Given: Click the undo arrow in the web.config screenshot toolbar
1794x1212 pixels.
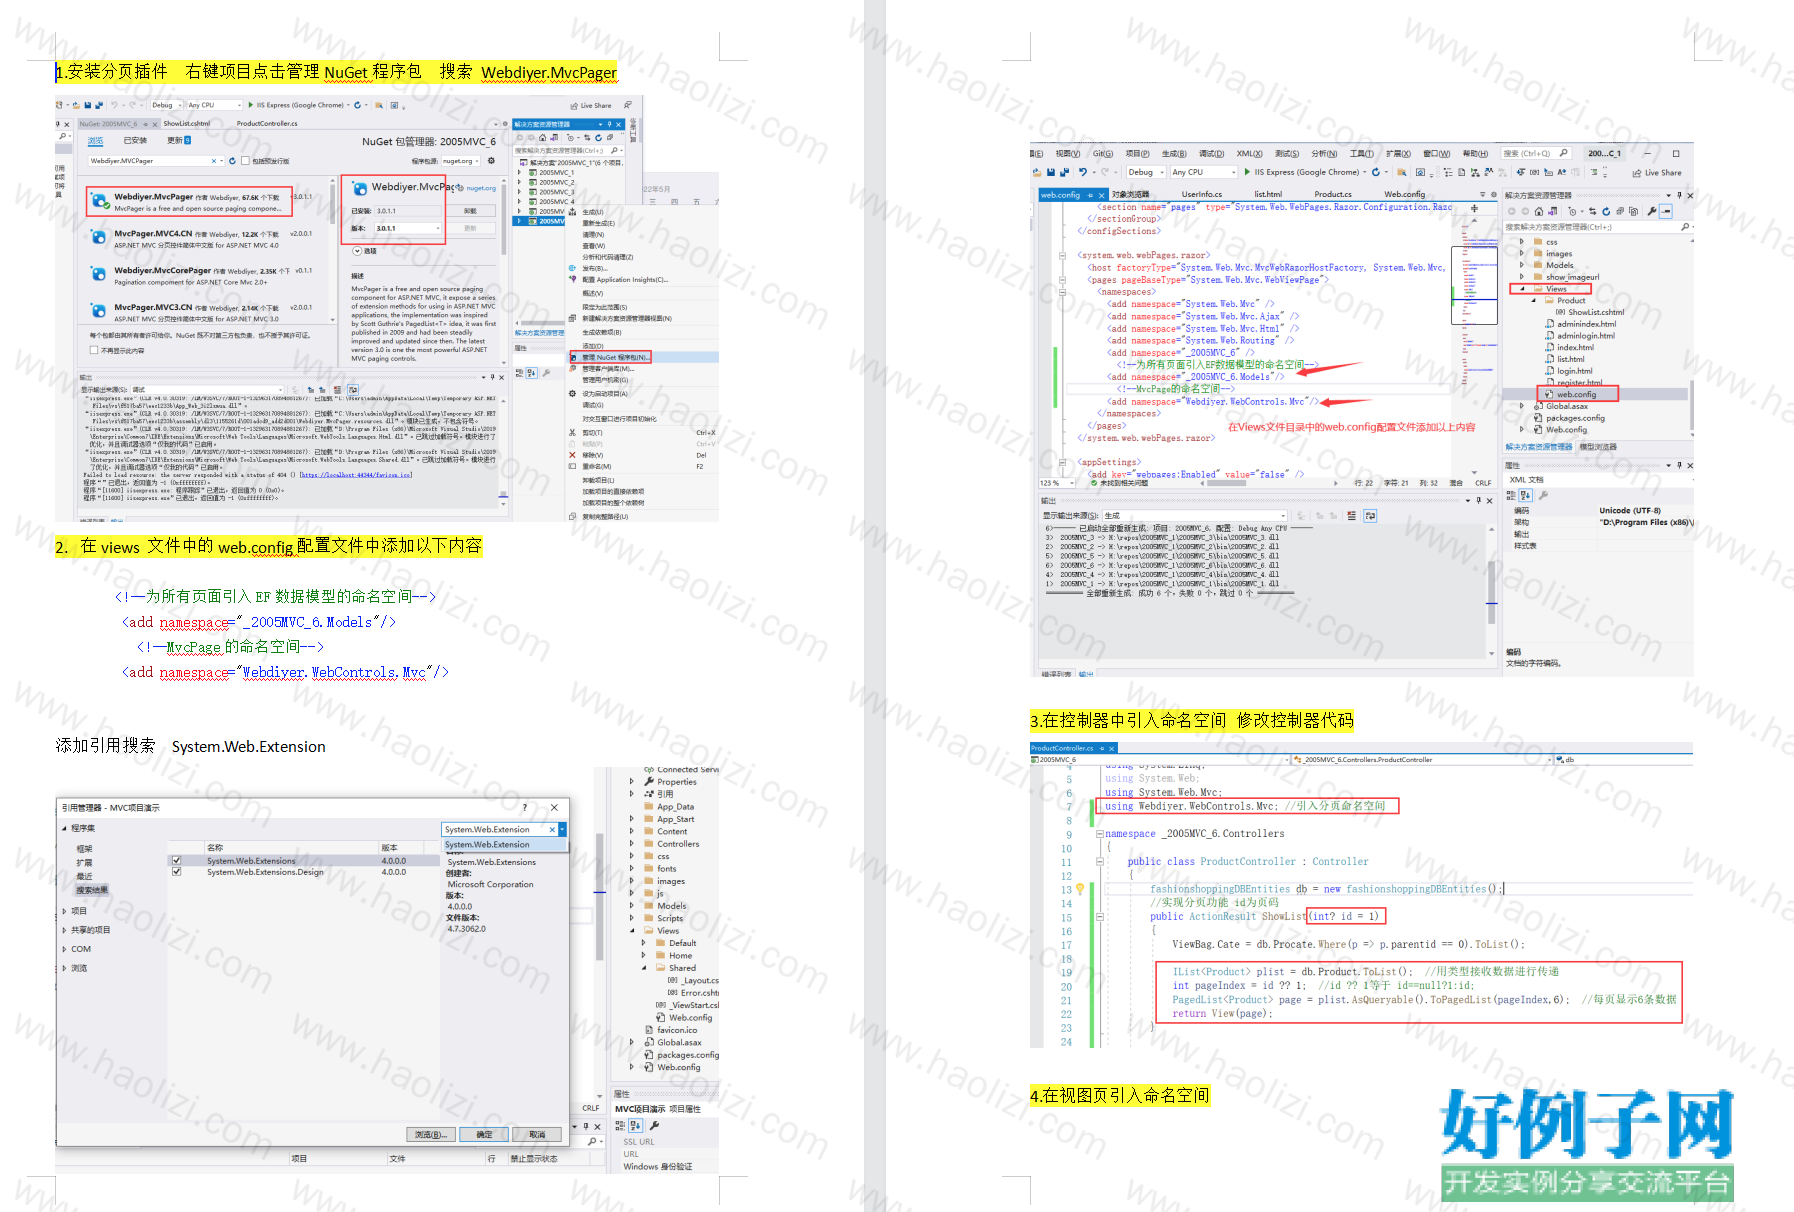Looking at the screenshot, I should [x=1083, y=172].
